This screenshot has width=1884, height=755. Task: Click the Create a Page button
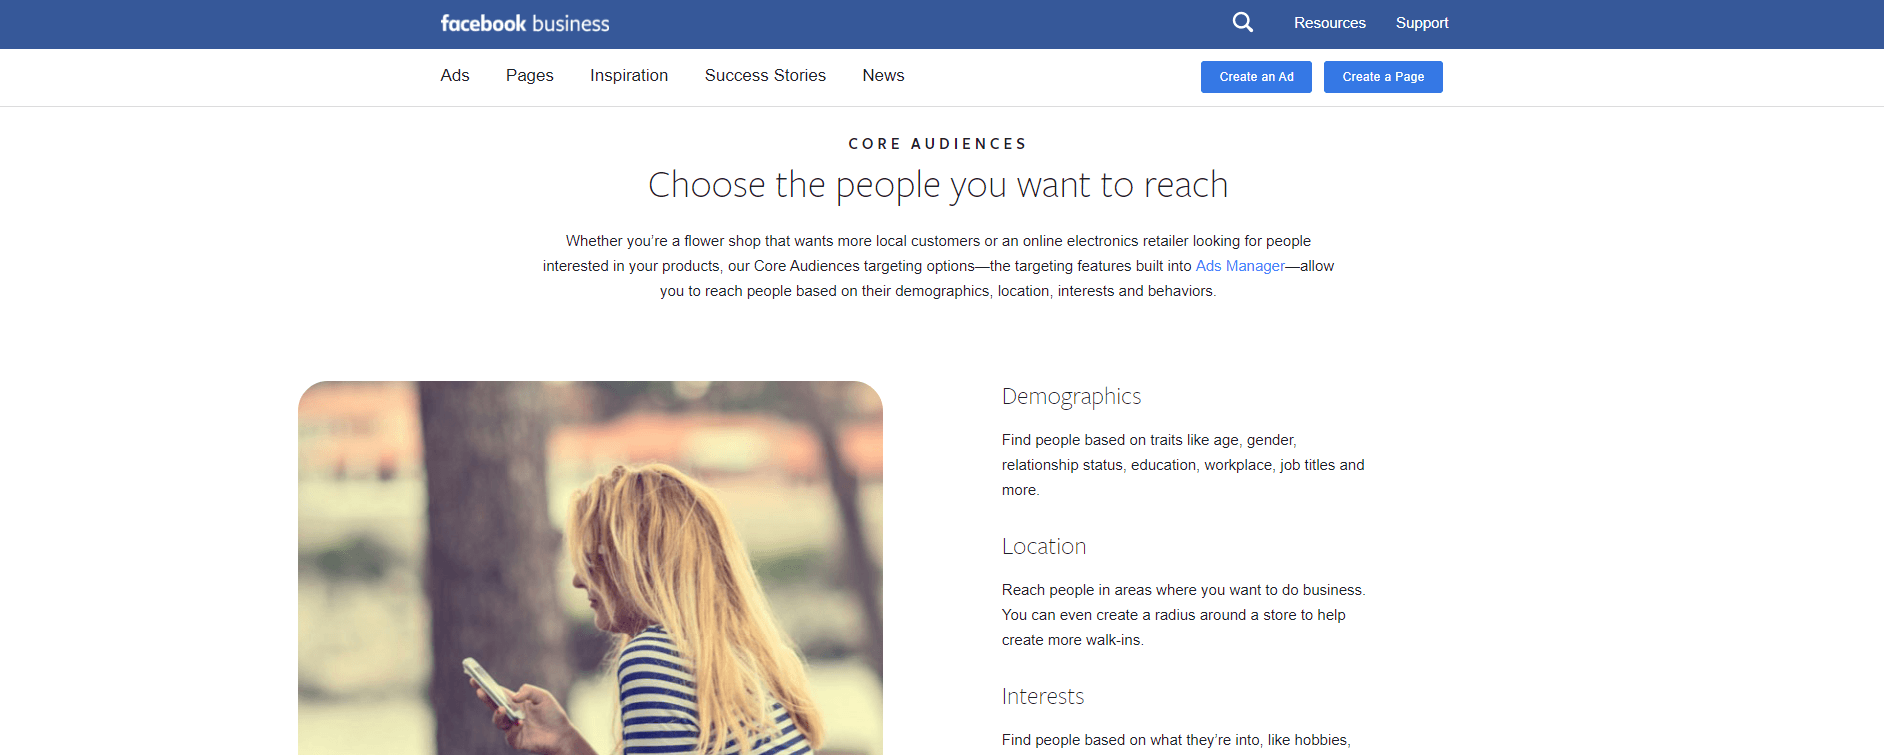[x=1383, y=77]
